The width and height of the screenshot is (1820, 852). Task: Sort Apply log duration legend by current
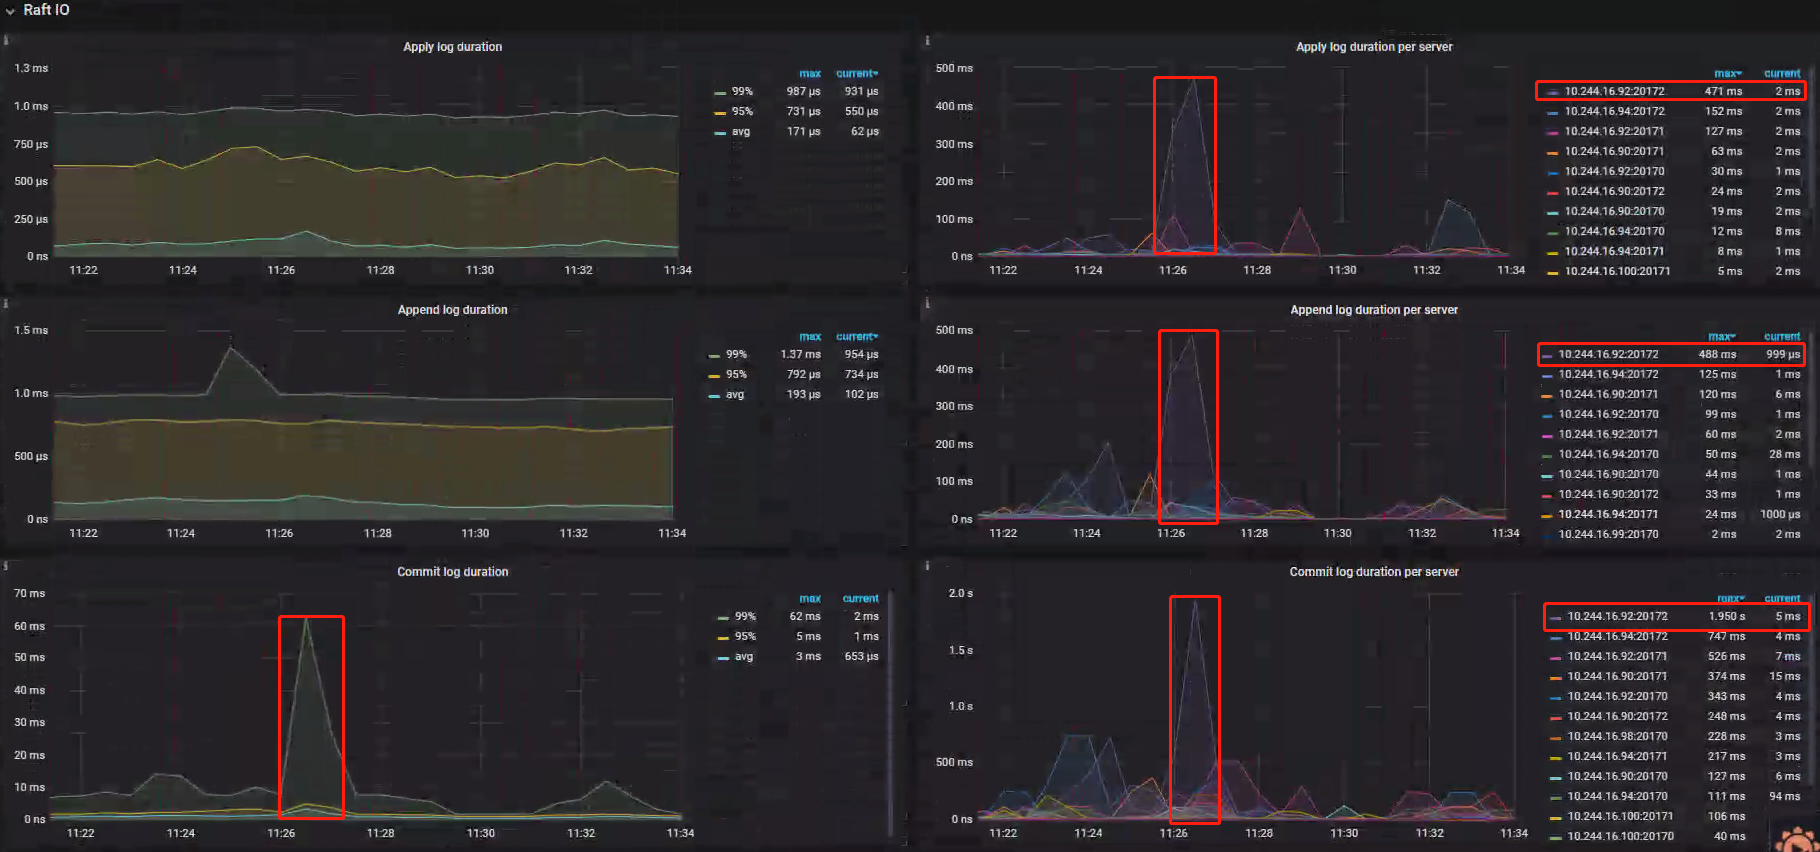pos(857,74)
